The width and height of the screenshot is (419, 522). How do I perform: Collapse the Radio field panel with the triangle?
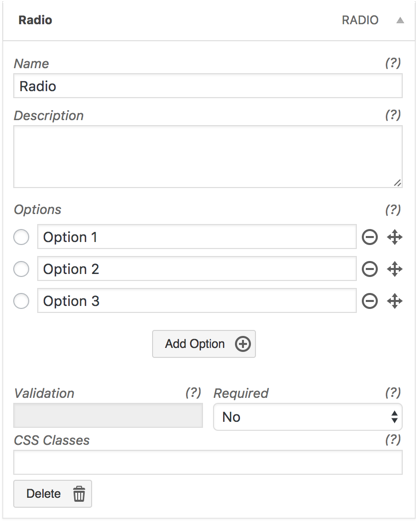400,20
